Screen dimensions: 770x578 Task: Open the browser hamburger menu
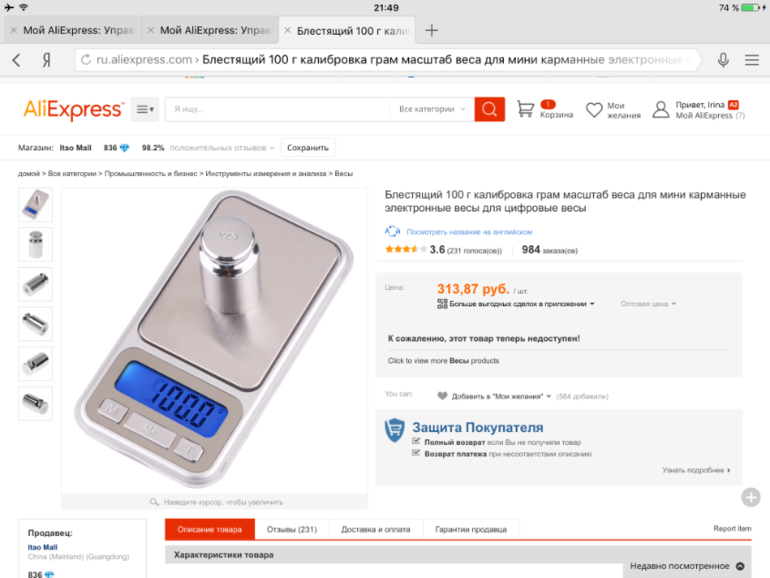click(x=751, y=60)
